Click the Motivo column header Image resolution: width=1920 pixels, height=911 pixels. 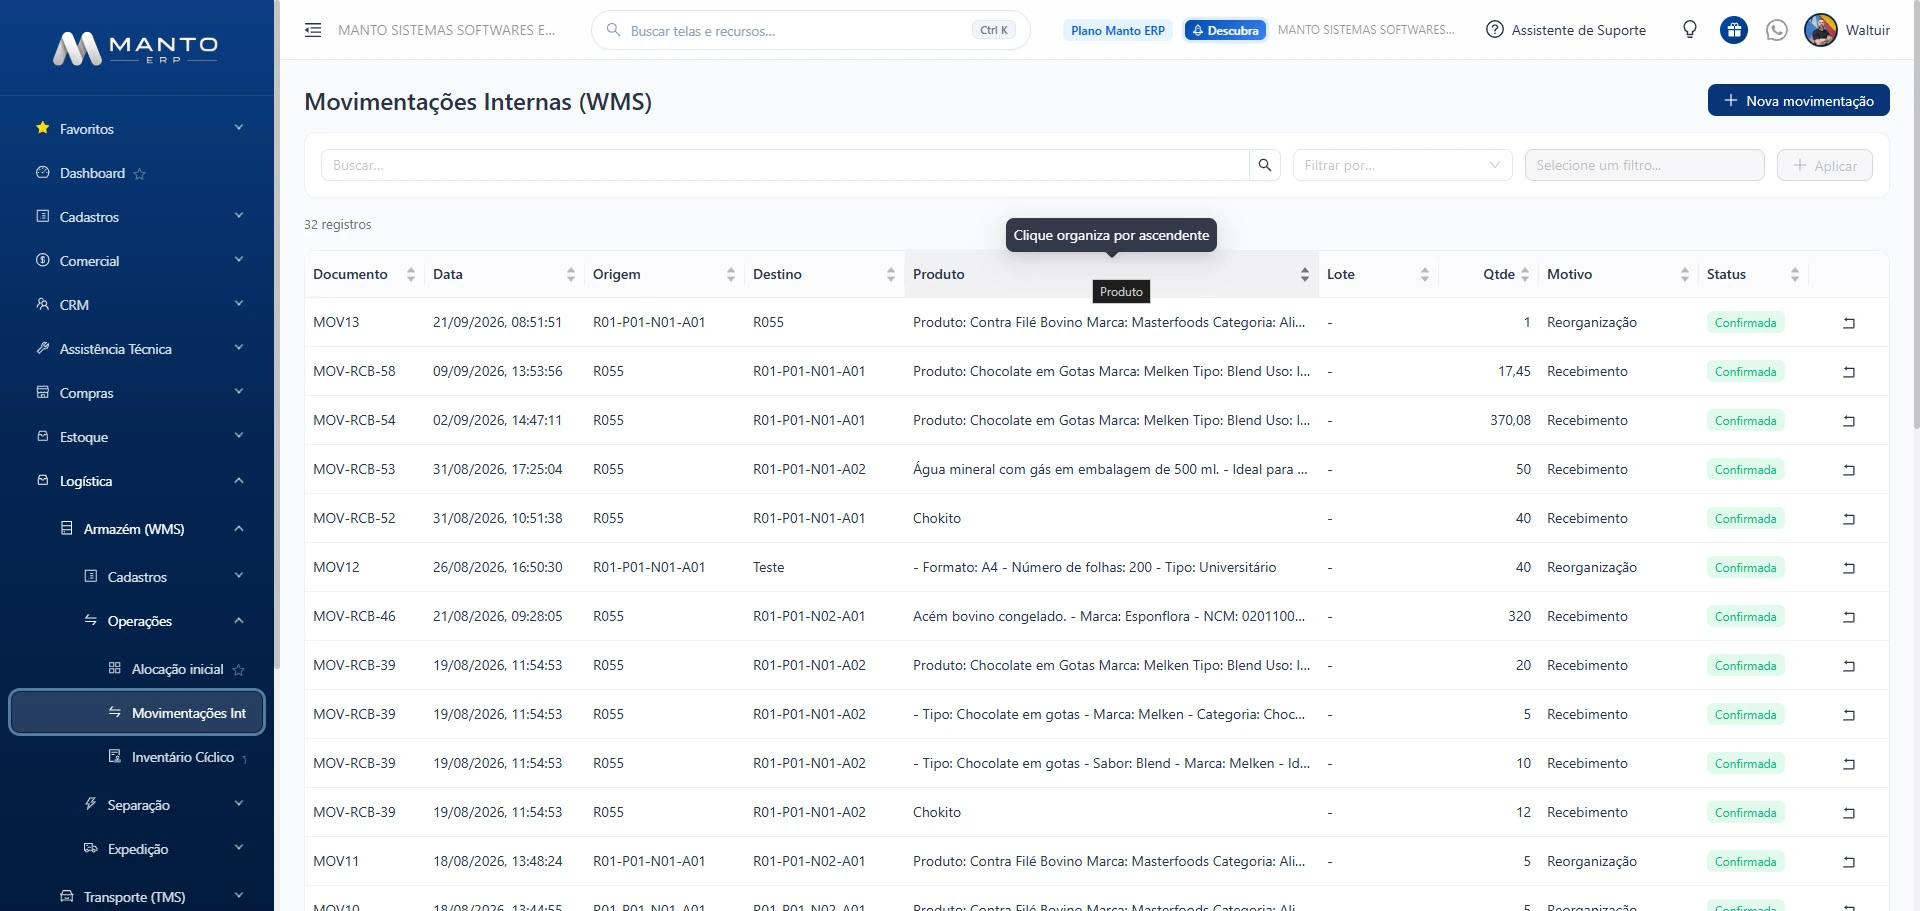(1618, 274)
